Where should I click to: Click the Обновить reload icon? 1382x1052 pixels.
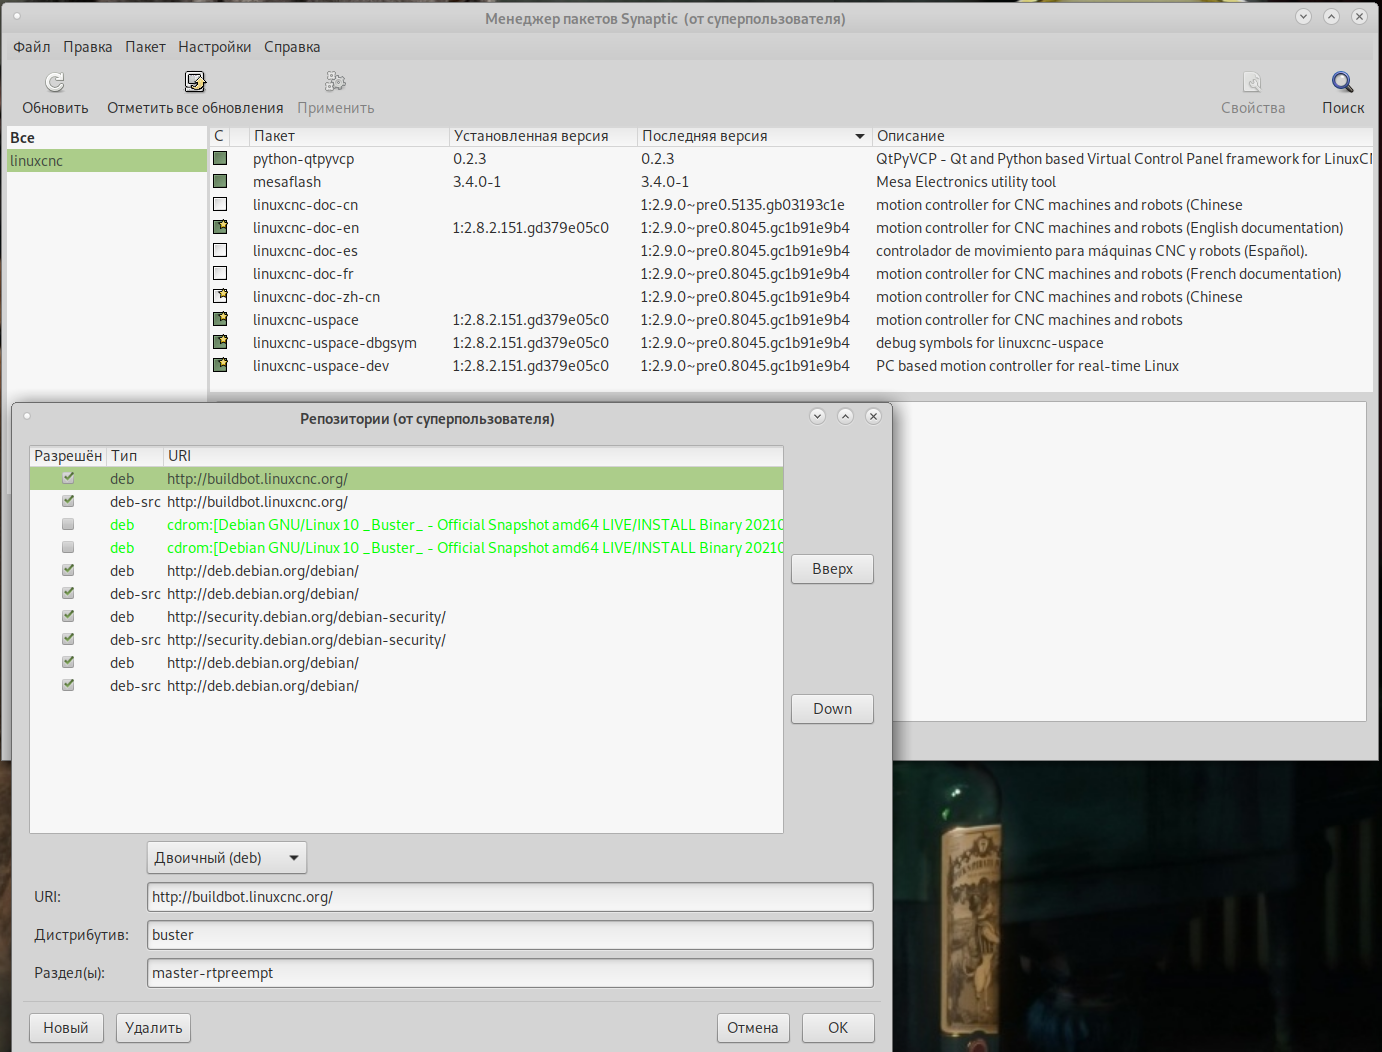(55, 82)
